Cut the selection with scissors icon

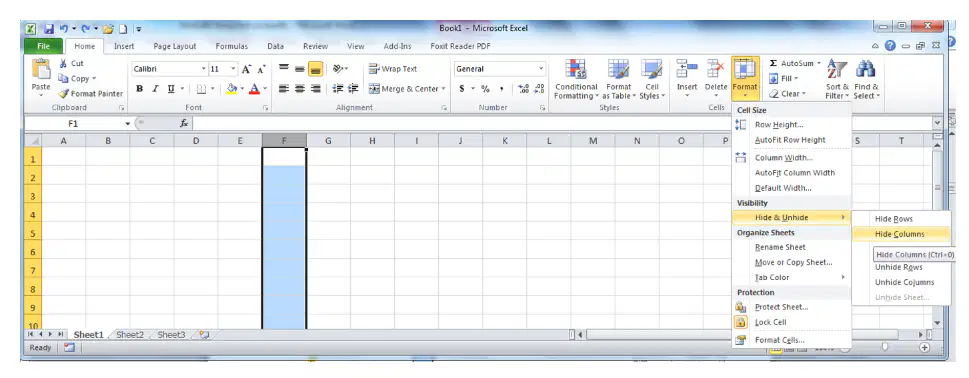click(x=64, y=64)
